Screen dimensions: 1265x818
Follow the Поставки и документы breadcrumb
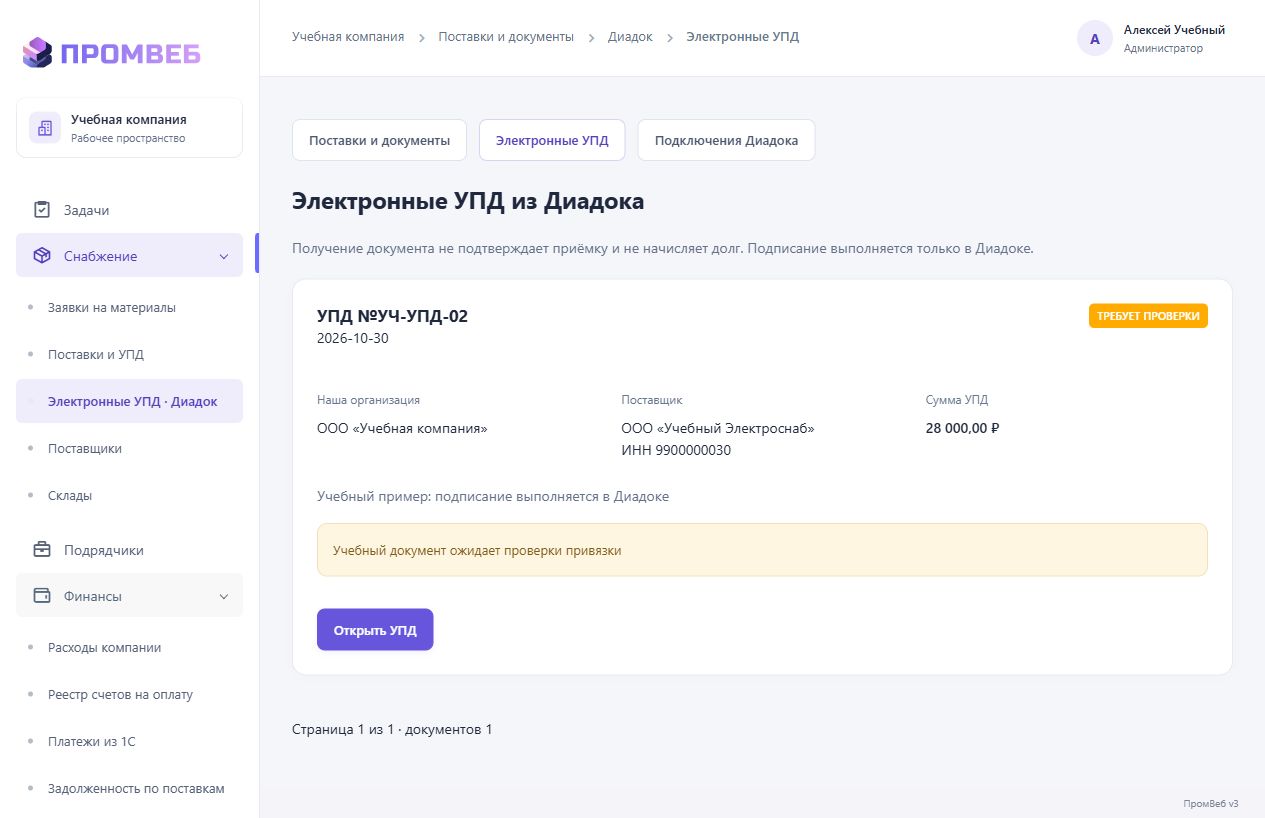[506, 37]
